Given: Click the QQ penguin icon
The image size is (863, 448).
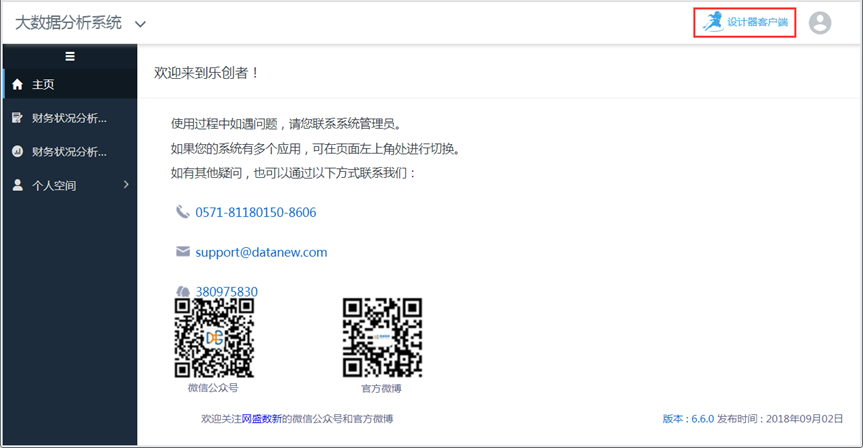Looking at the screenshot, I should [x=183, y=292].
